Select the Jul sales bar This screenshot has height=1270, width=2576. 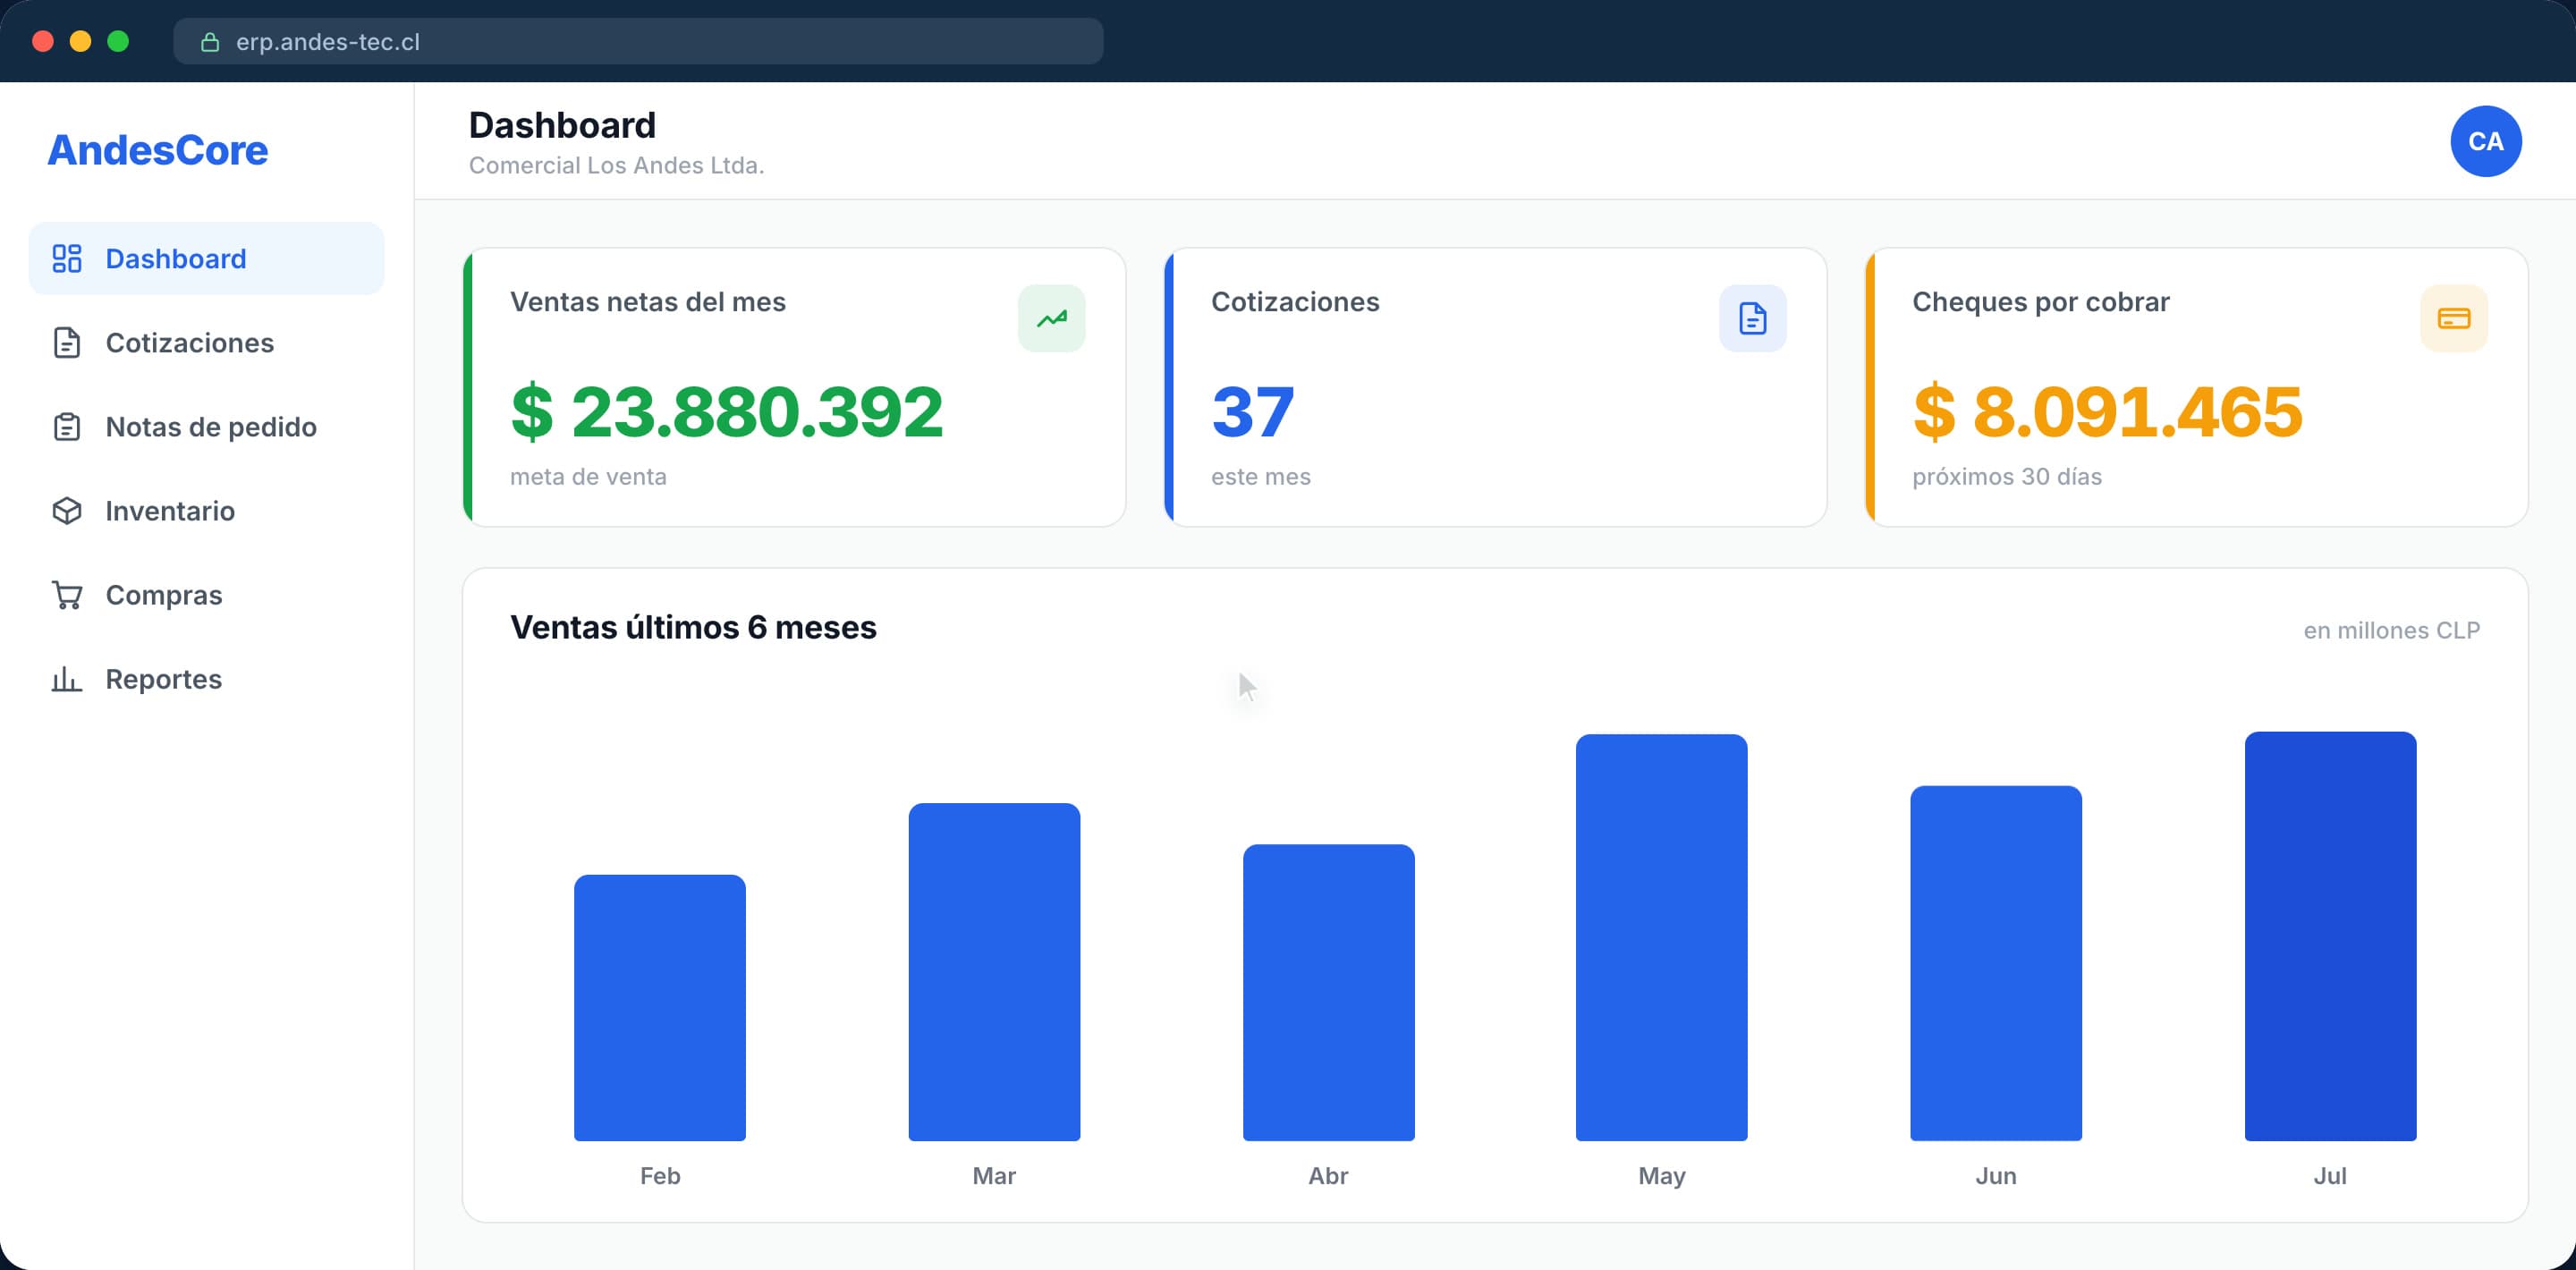[2330, 936]
